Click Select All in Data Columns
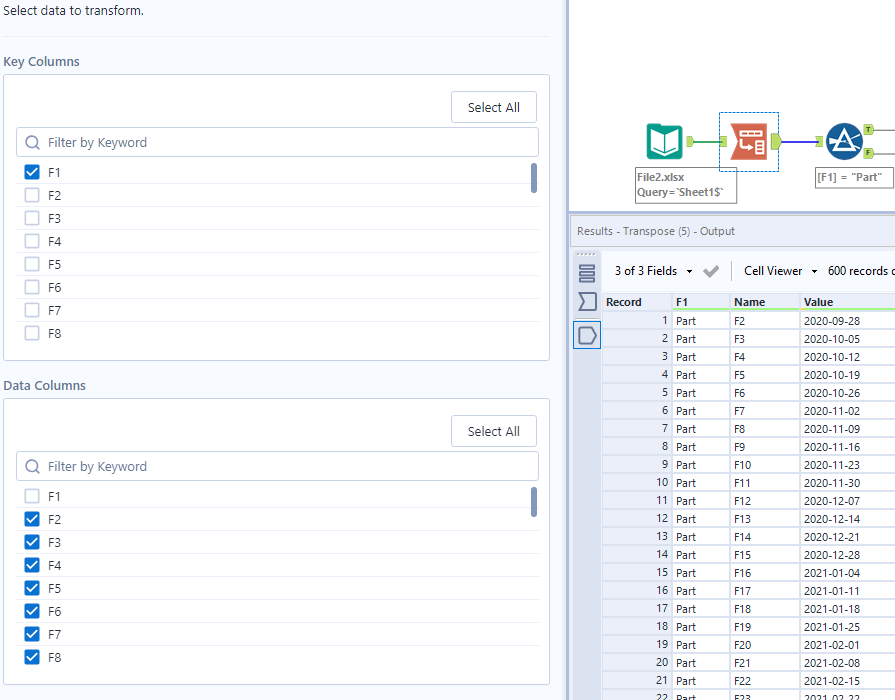The height and width of the screenshot is (700, 895). coord(493,431)
